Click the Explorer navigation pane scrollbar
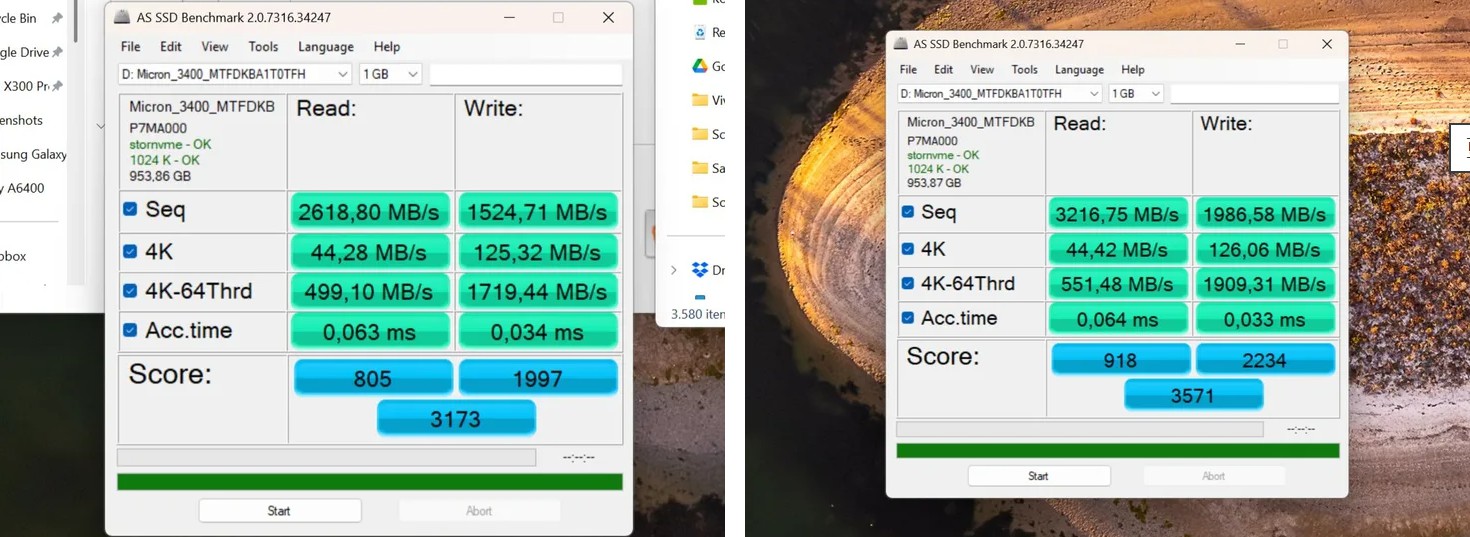 (74, 22)
